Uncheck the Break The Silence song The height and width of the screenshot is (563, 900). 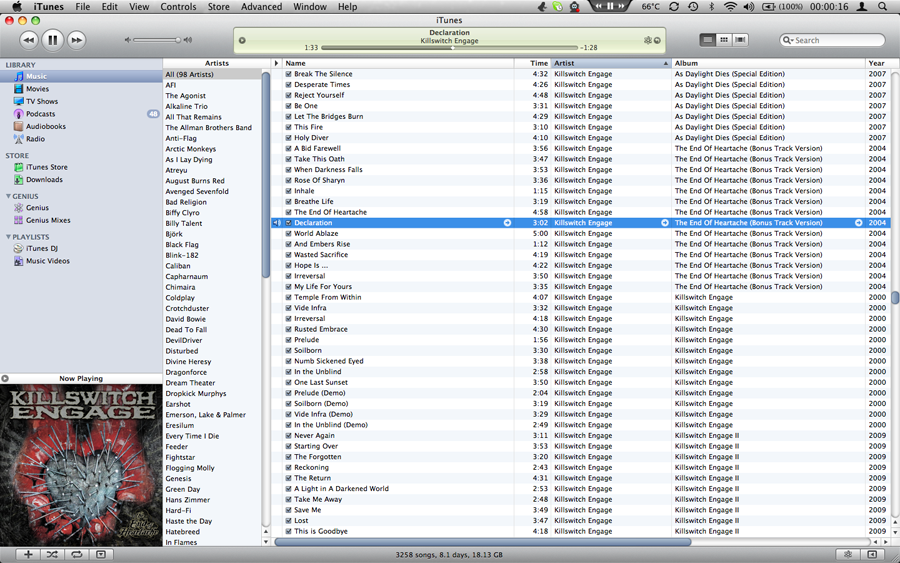(289, 74)
